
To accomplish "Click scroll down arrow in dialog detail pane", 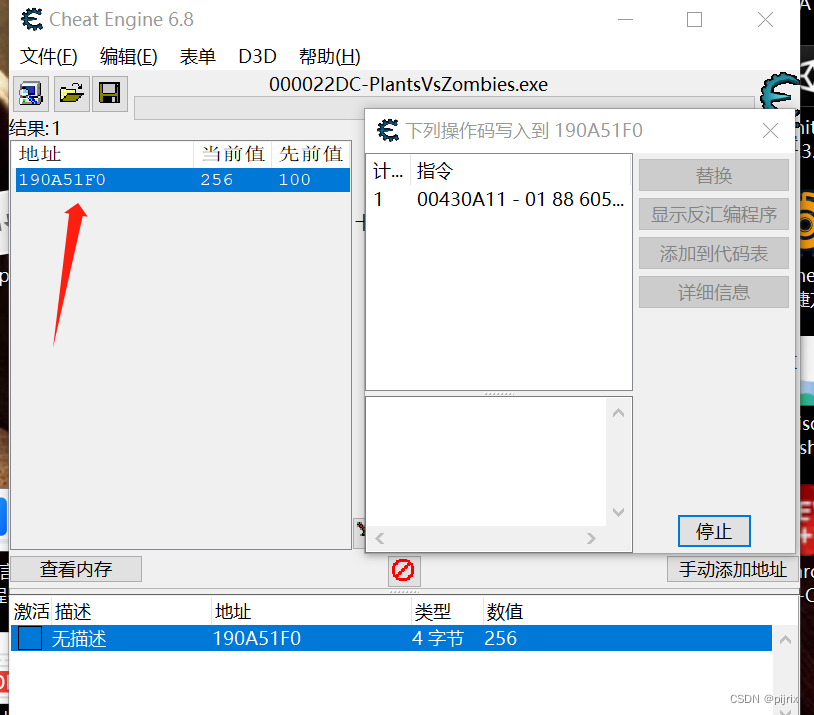I will click(x=618, y=512).
